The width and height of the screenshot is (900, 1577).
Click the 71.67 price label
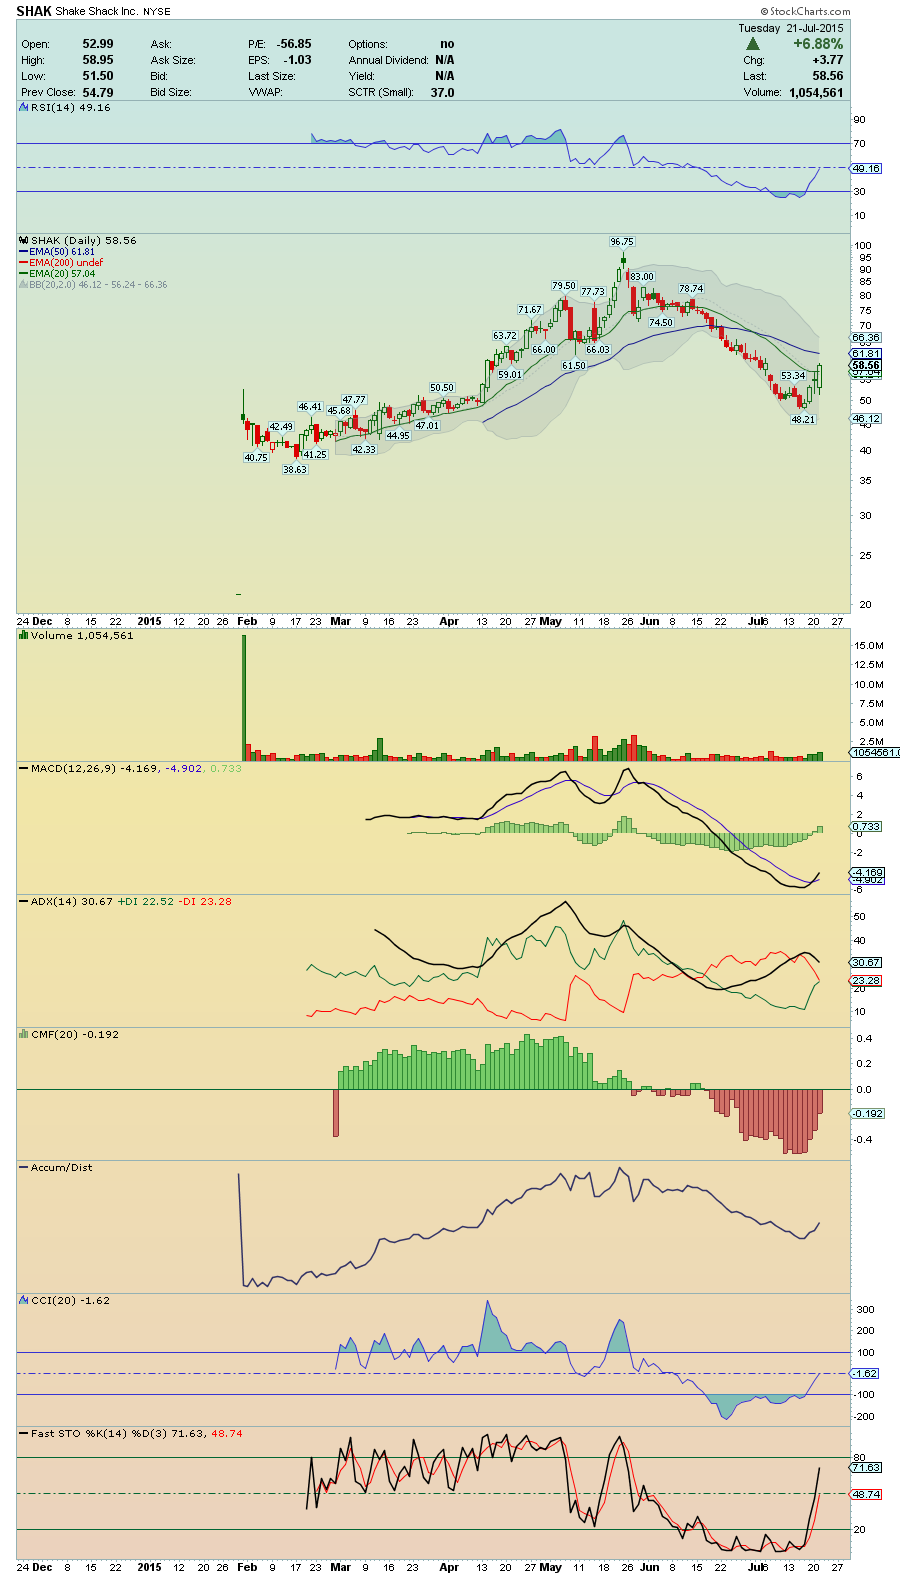tap(530, 309)
